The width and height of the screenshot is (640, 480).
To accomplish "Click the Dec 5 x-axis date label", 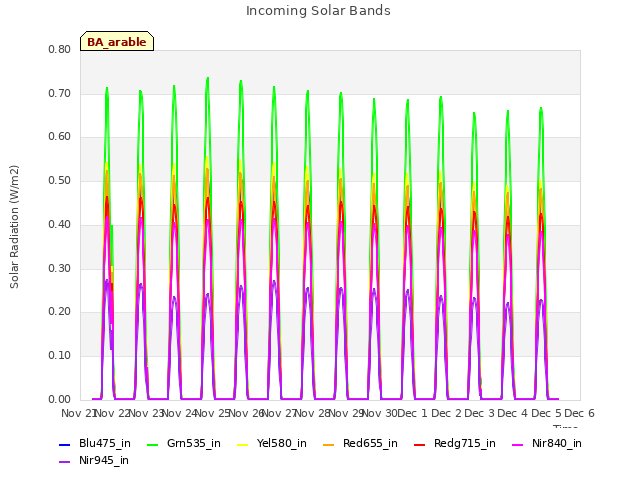I will [546, 413].
